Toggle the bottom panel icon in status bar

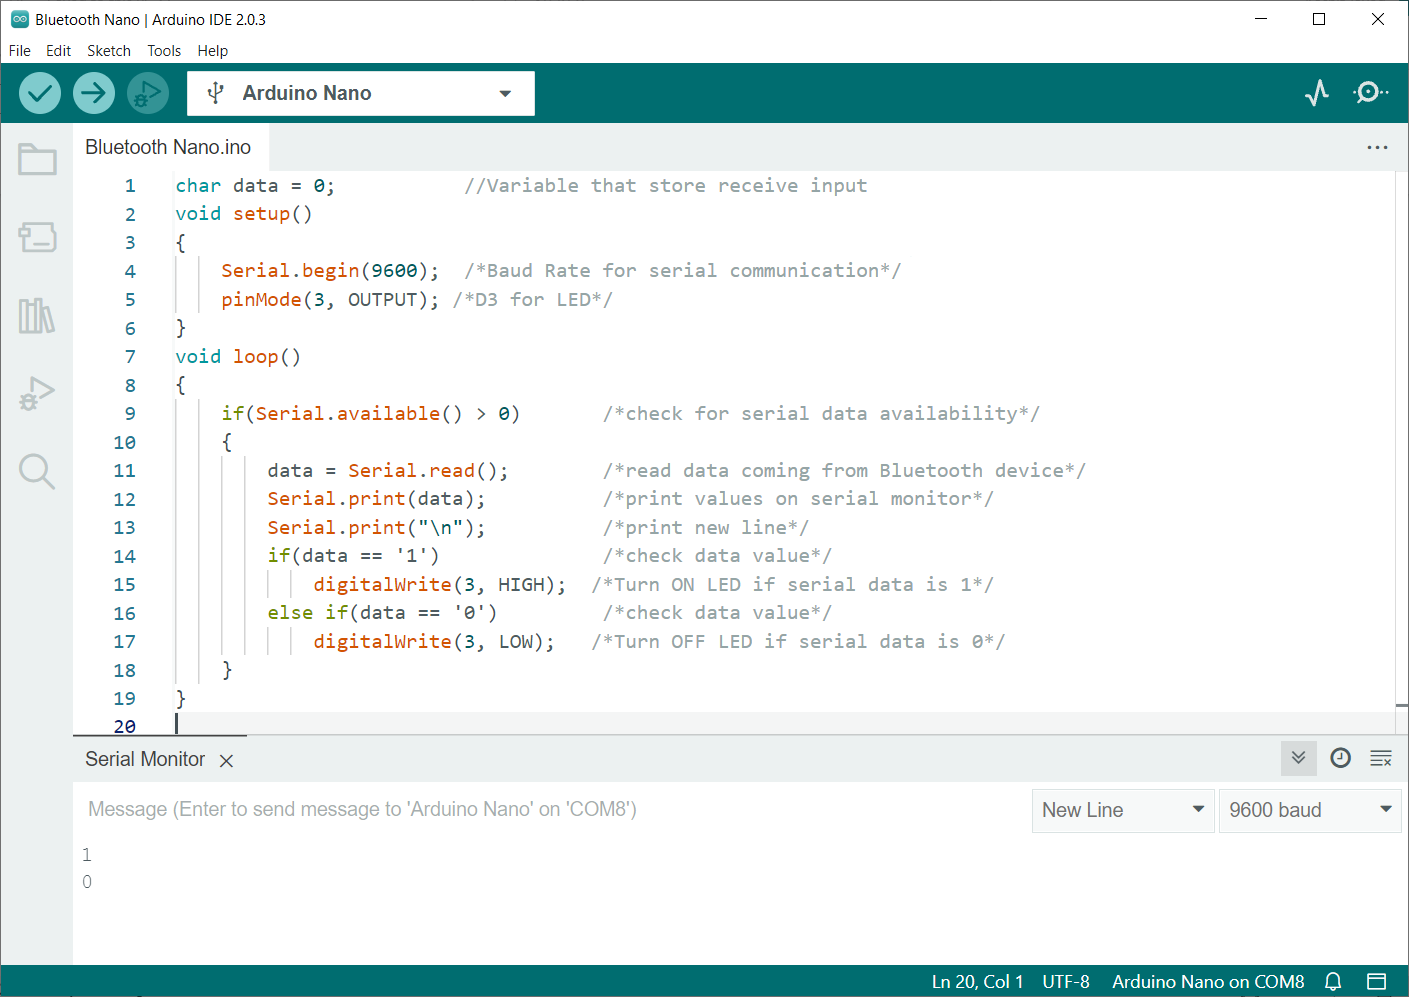coord(1377,982)
